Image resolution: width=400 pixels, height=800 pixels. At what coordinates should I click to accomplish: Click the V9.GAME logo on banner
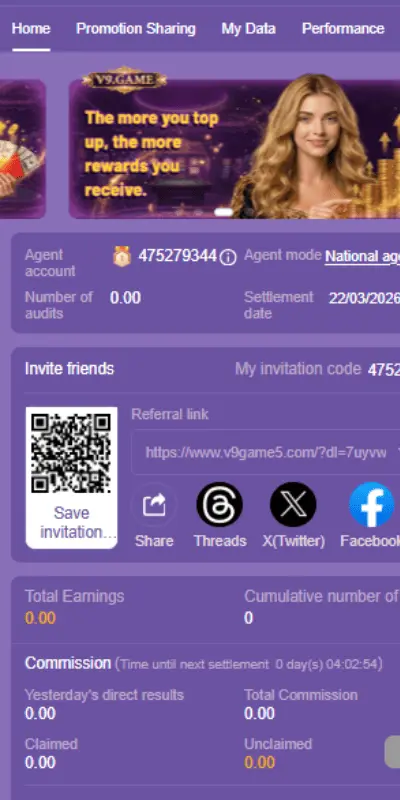point(124,80)
